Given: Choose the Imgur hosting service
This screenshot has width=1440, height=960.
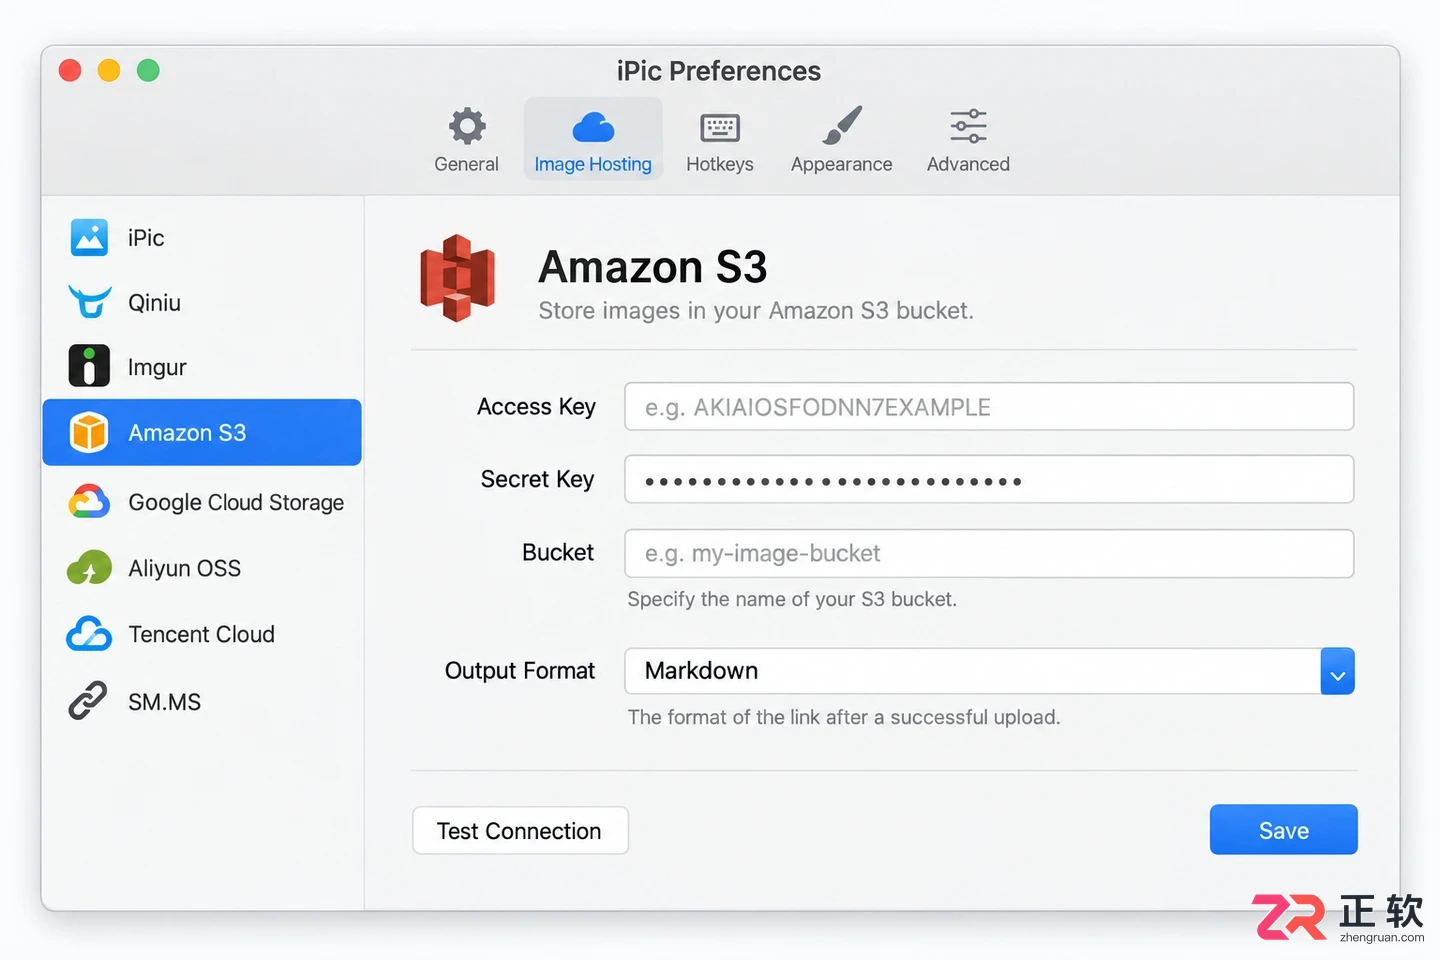Looking at the screenshot, I should click(202, 367).
